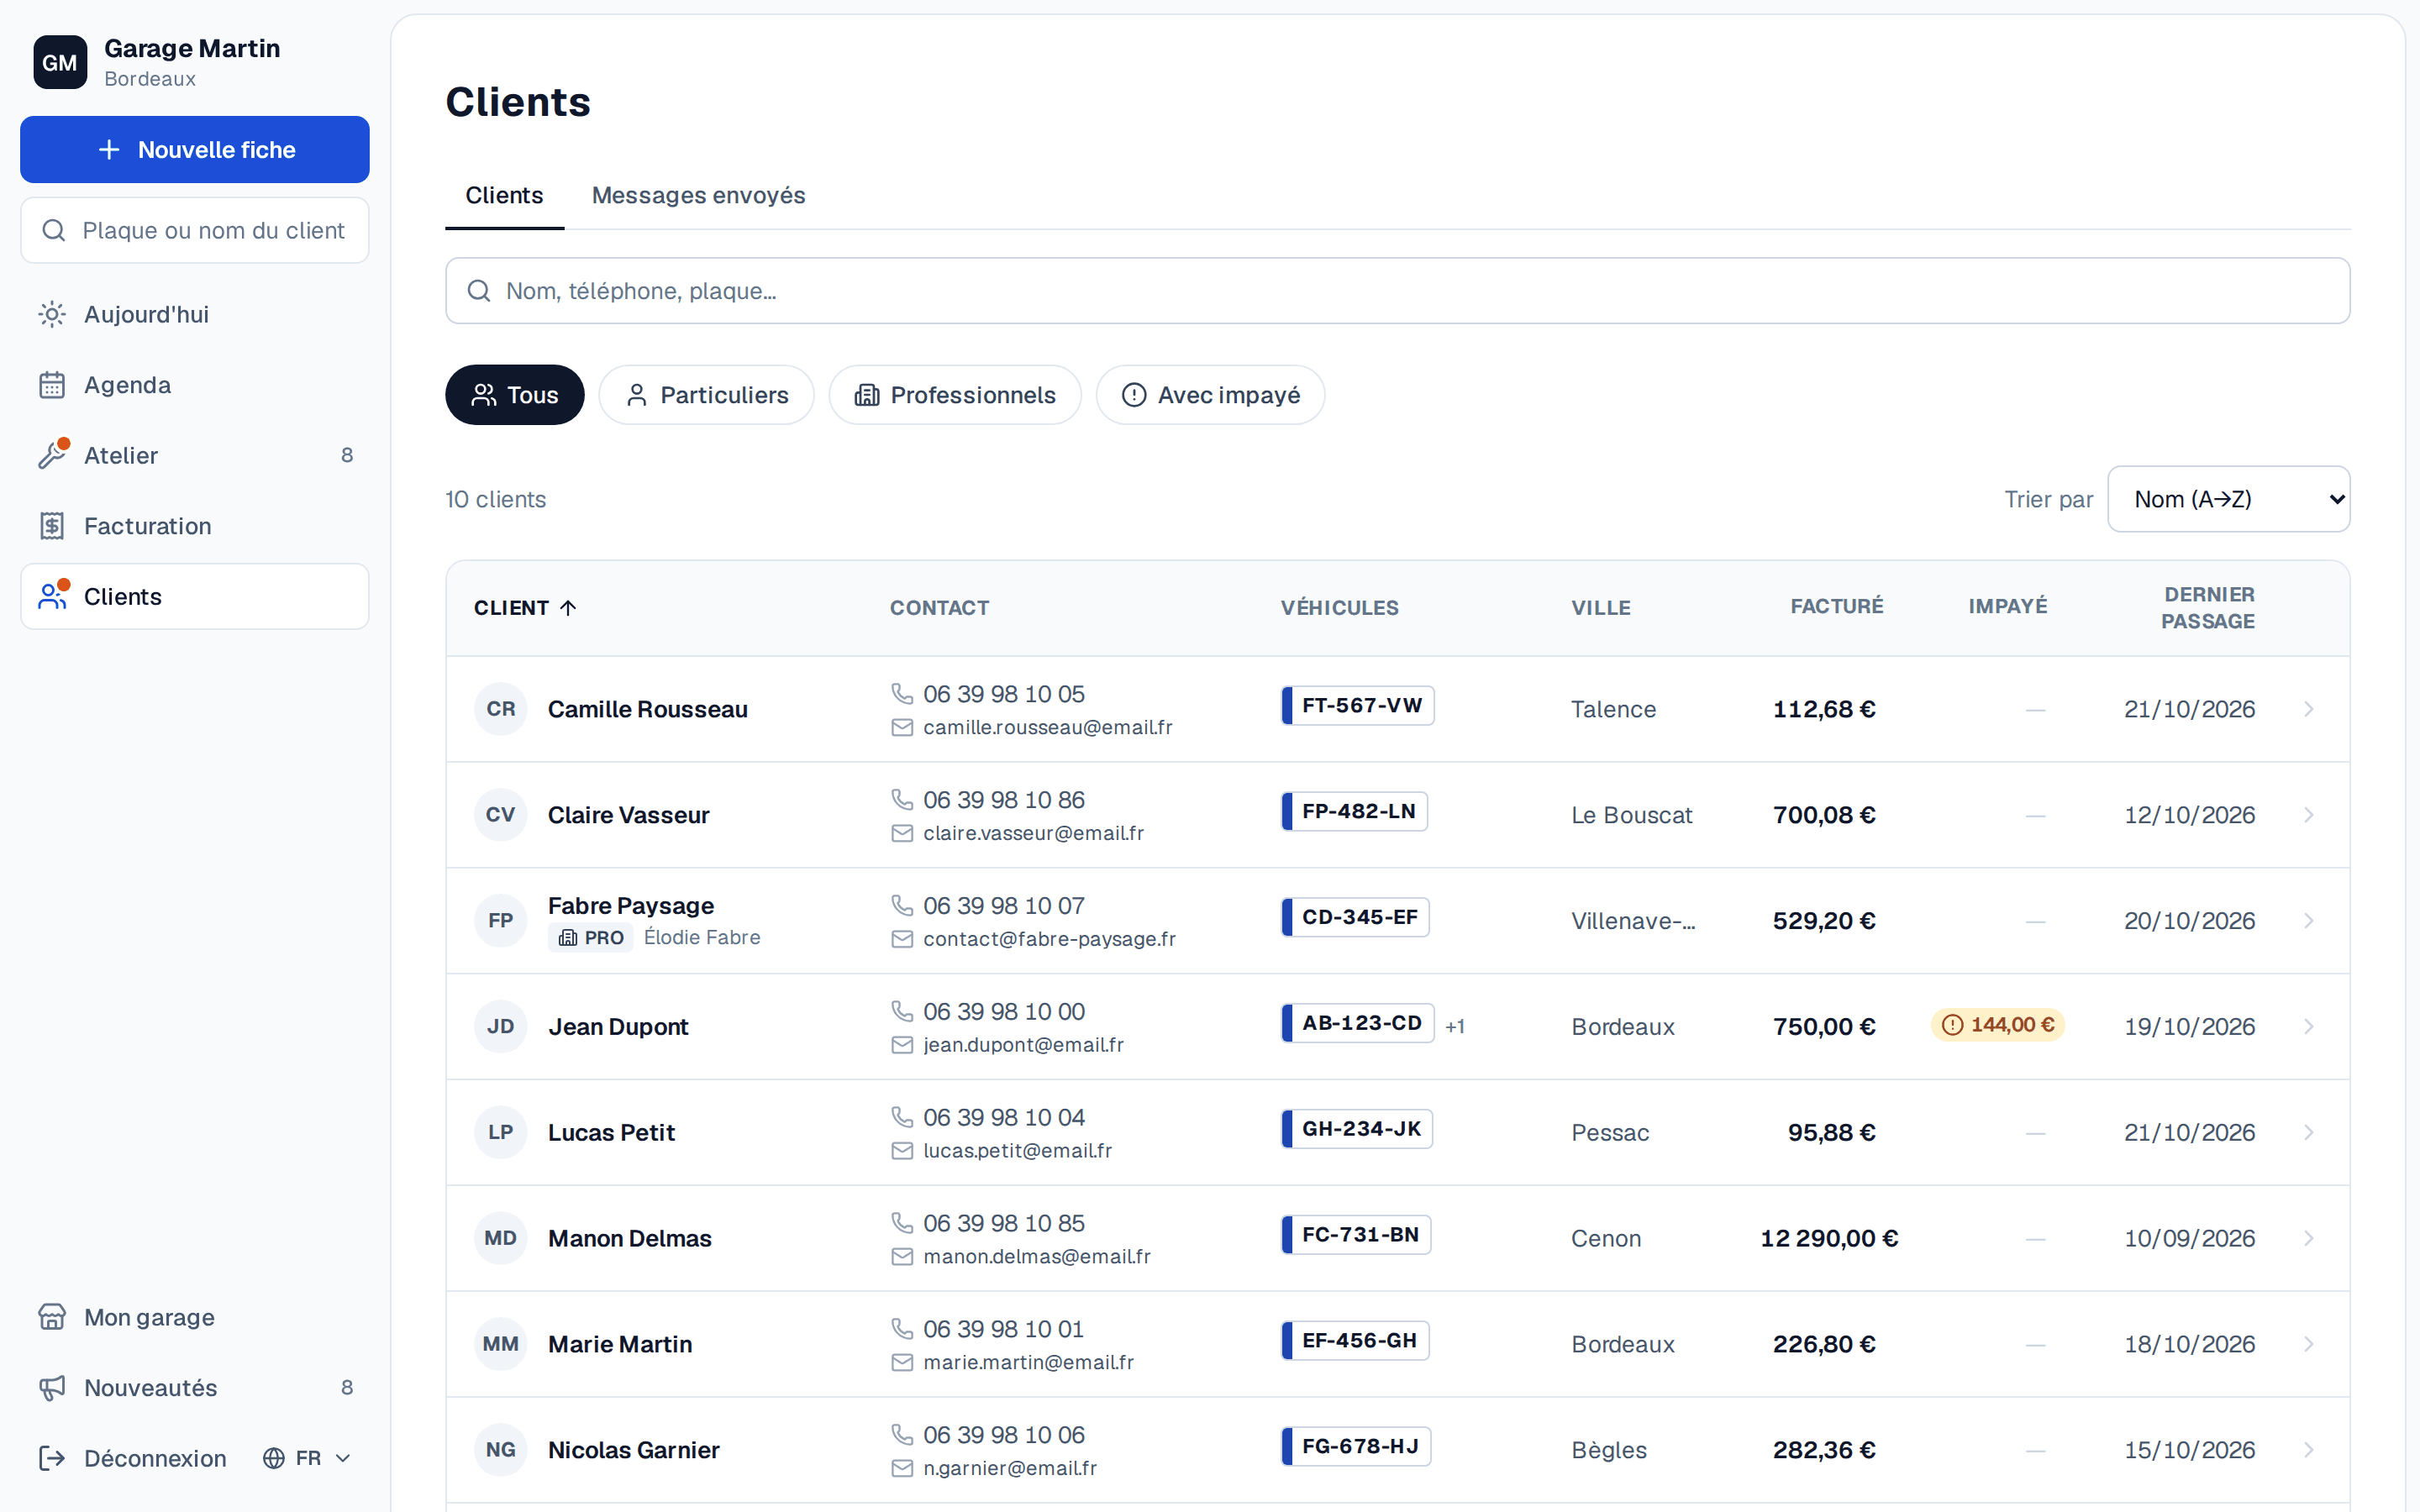This screenshot has width=2420, height=1512.
Task: Click the sort arrow next to CLIENT header
Action: tap(568, 608)
